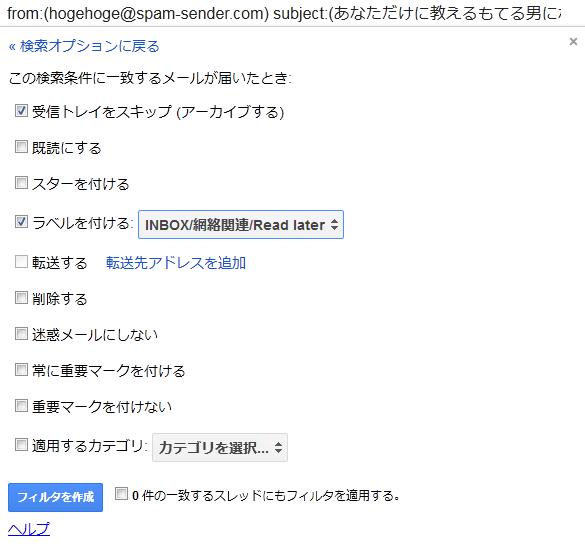Check 常に重要マークを付ける option
Viewport: 585px width, 551px height.
(21, 370)
